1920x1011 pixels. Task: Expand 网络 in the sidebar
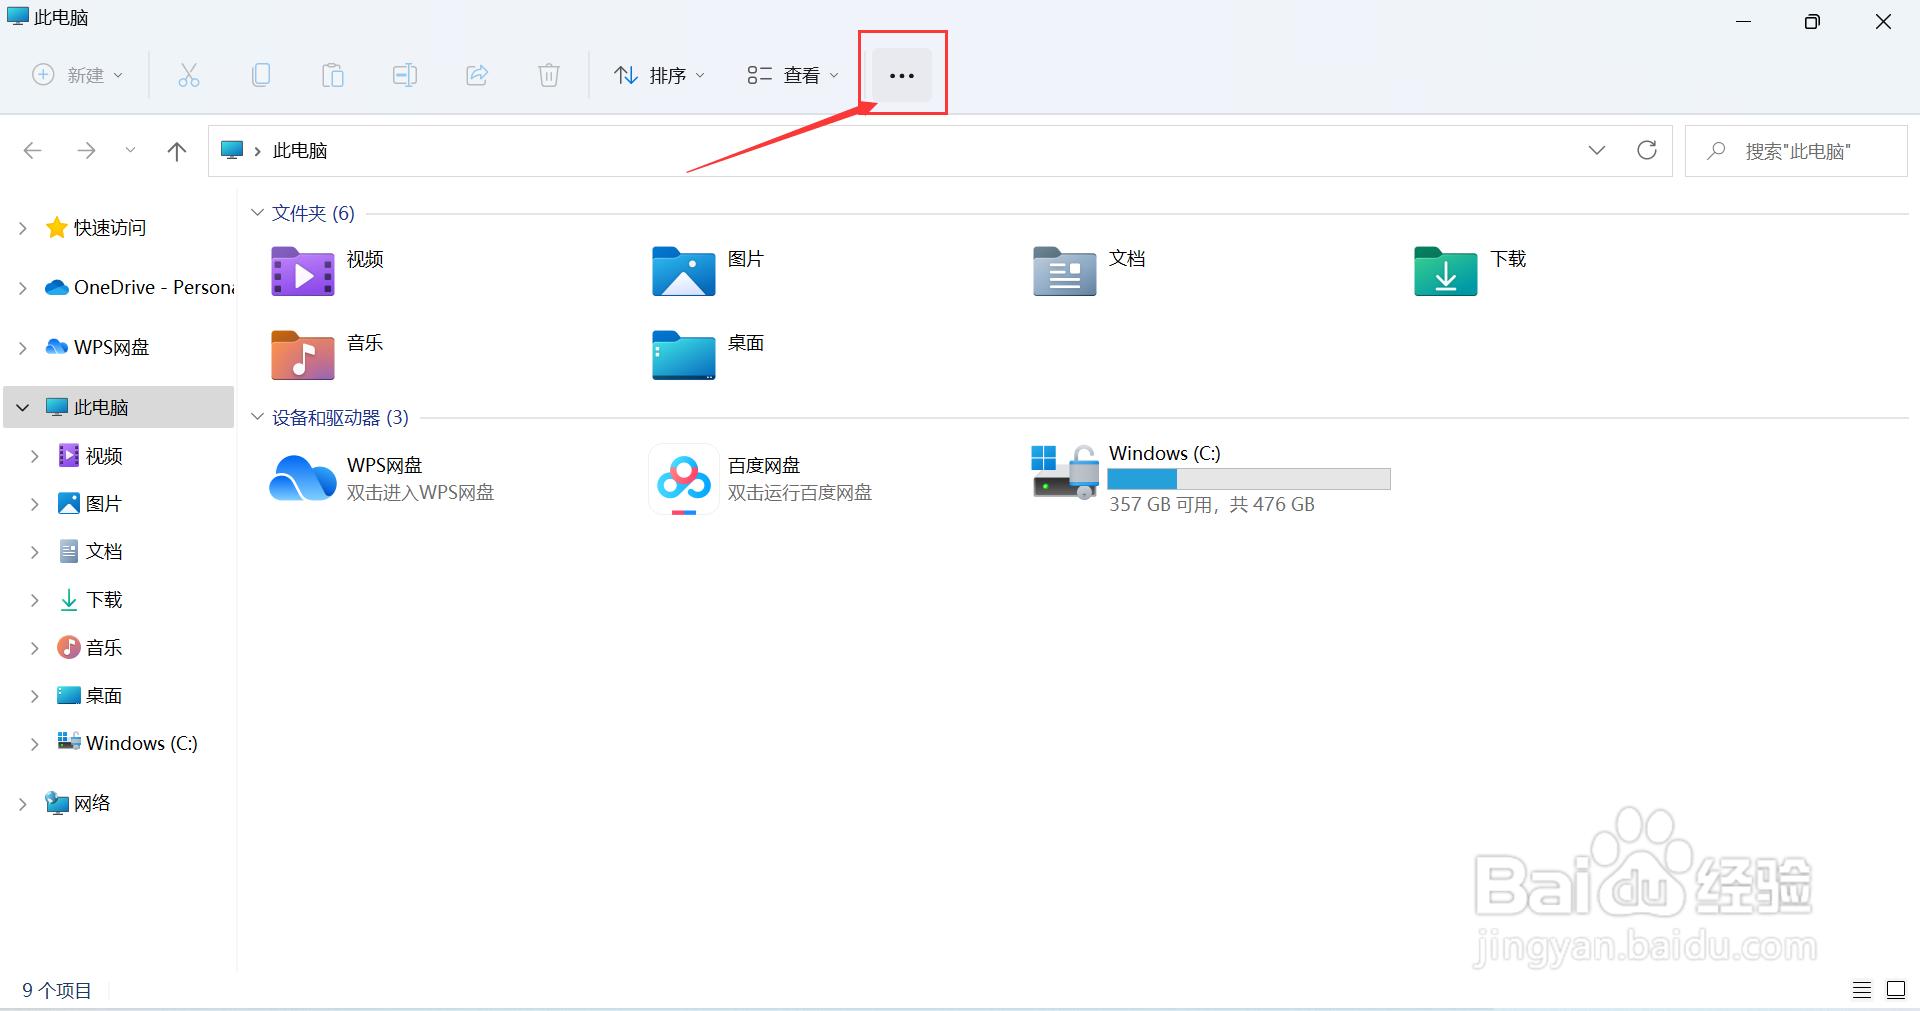(22, 804)
